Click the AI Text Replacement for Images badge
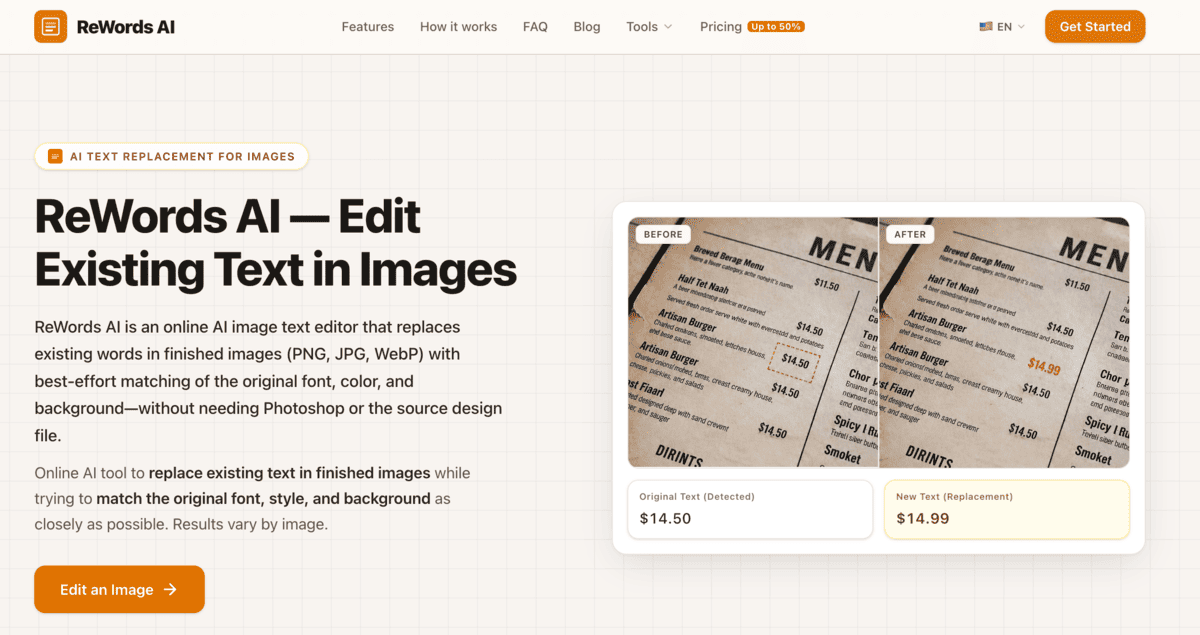 pos(171,156)
